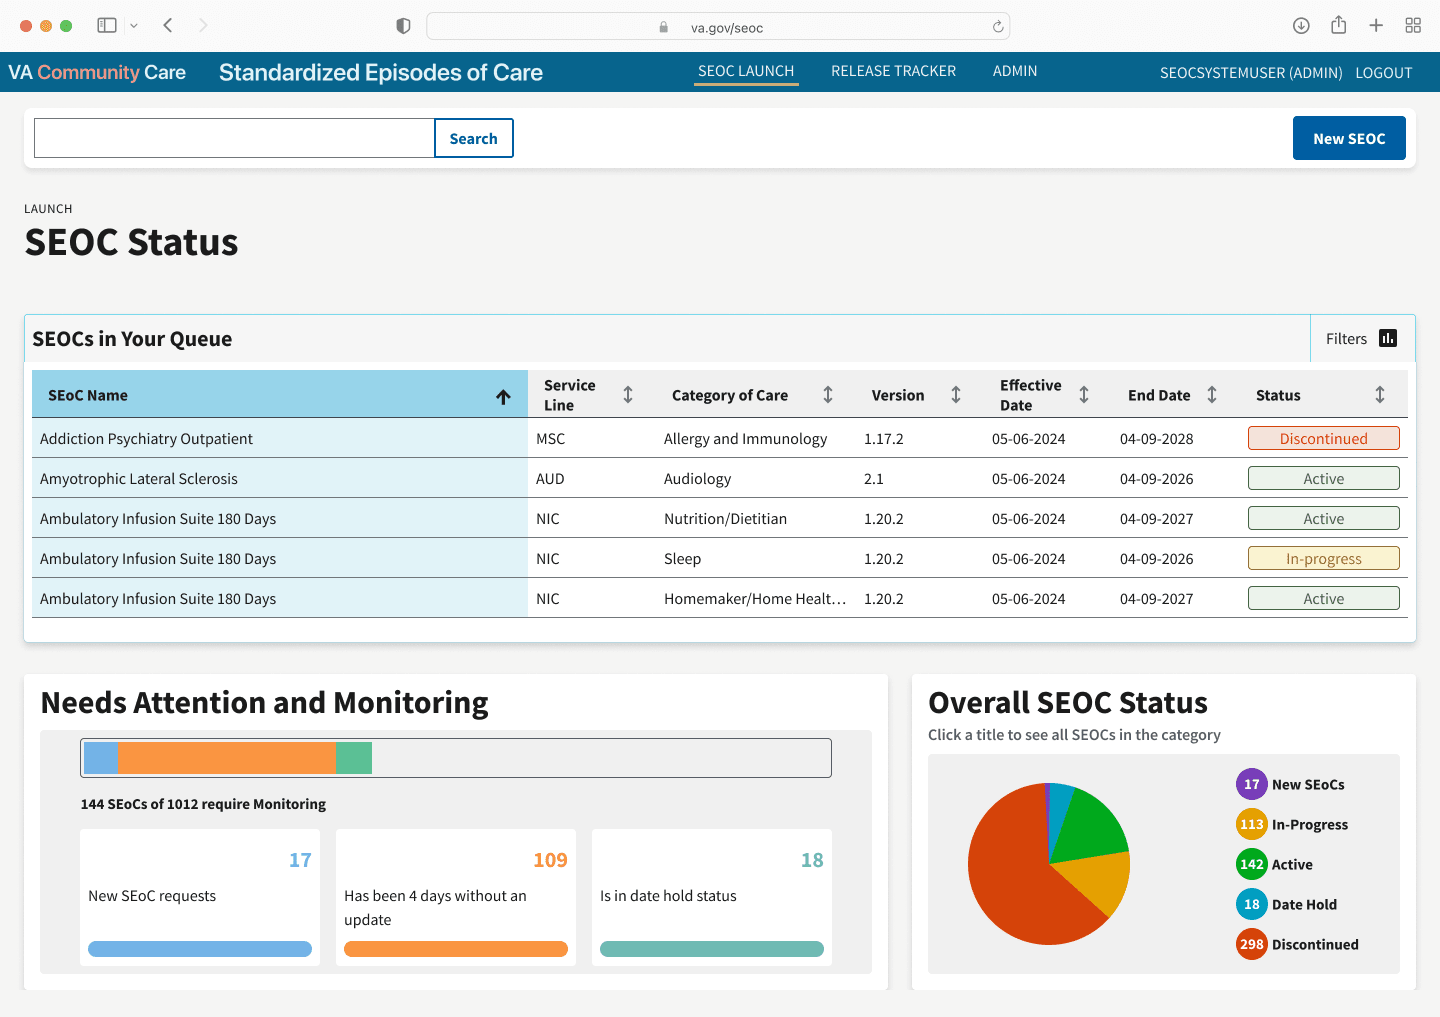Click the Search button
This screenshot has height=1017, width=1440.
(x=473, y=138)
